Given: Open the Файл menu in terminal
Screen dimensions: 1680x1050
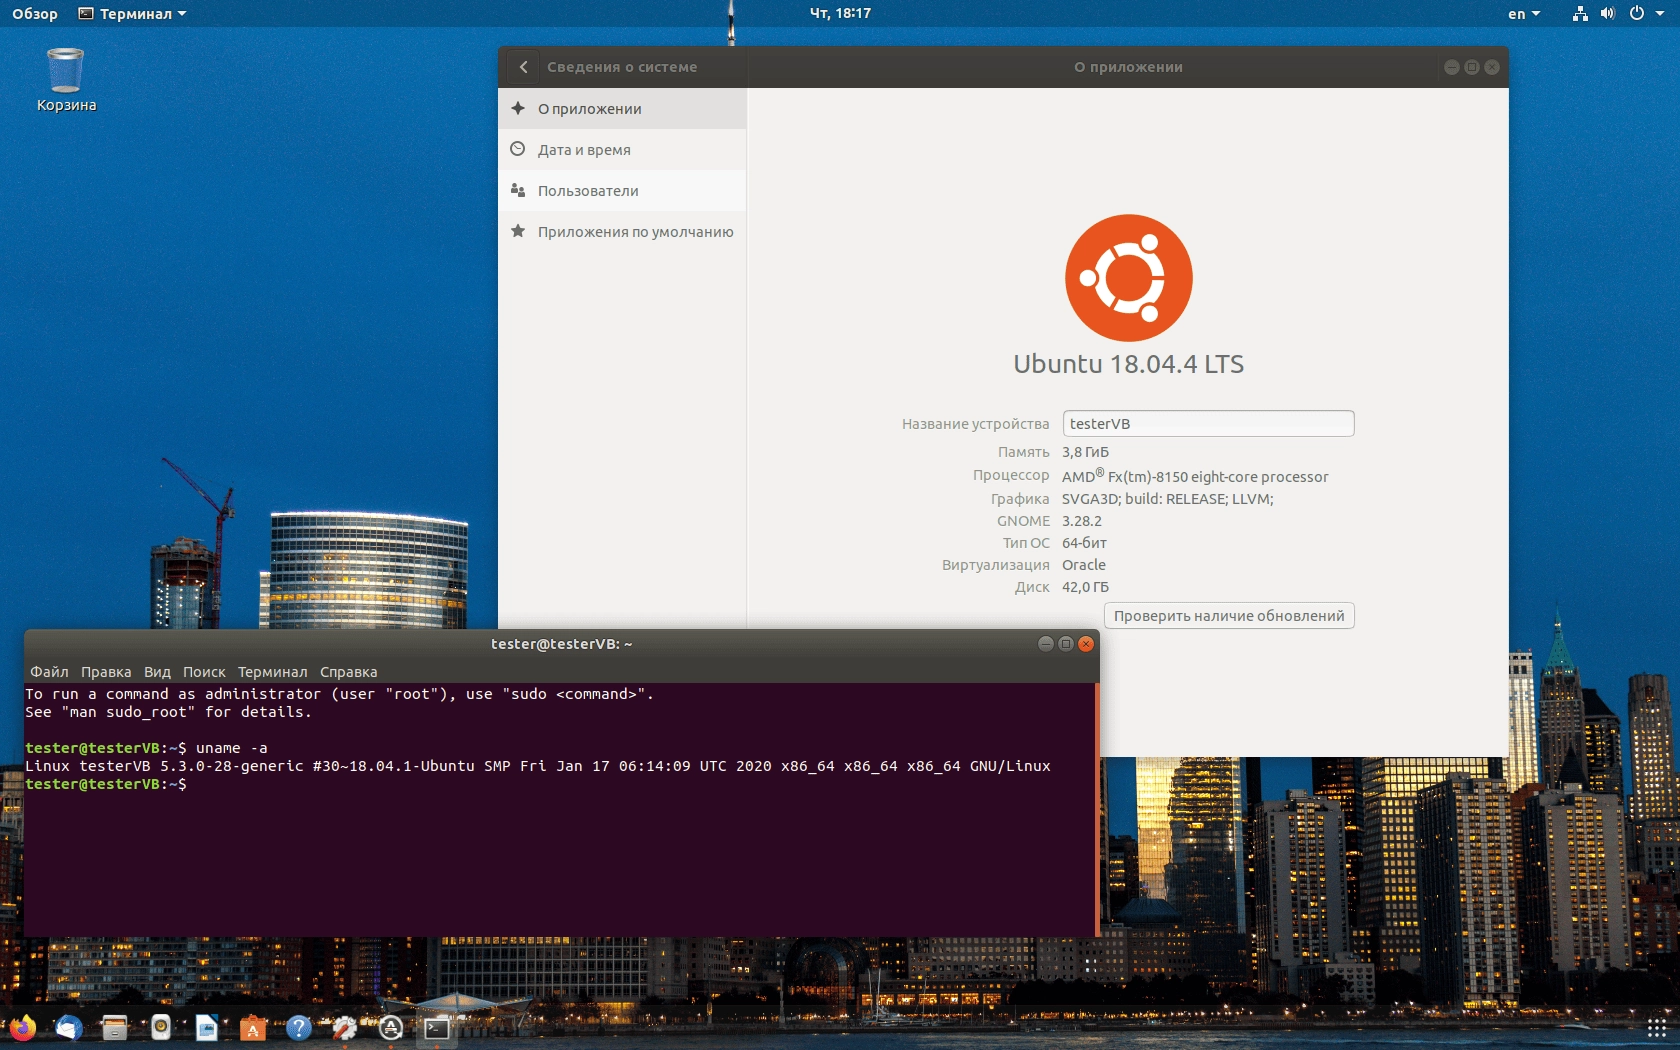Looking at the screenshot, I should click(x=49, y=672).
